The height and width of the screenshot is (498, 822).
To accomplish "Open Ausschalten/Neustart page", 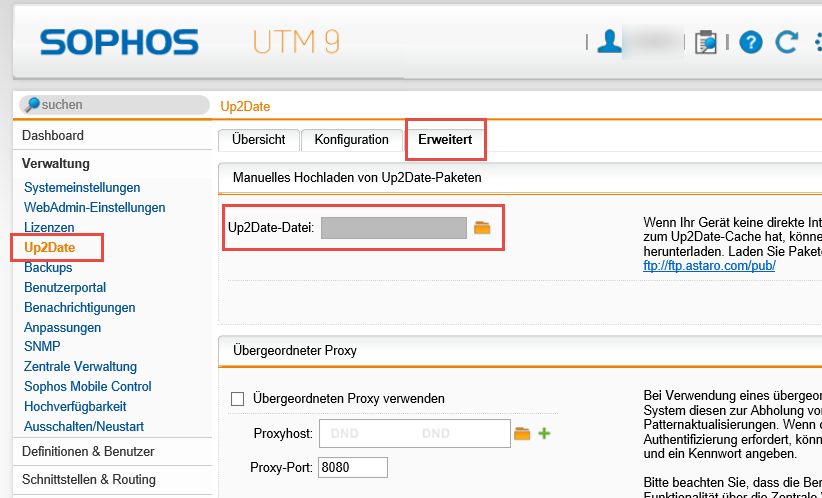I will pos(84,426).
